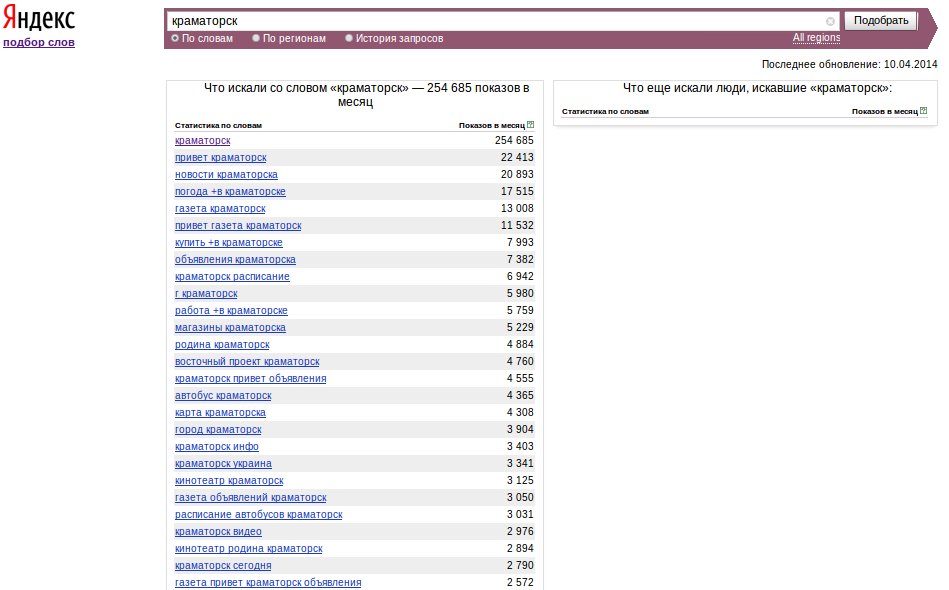Click the value '20 893' in the table

pyautogui.click(x=517, y=174)
